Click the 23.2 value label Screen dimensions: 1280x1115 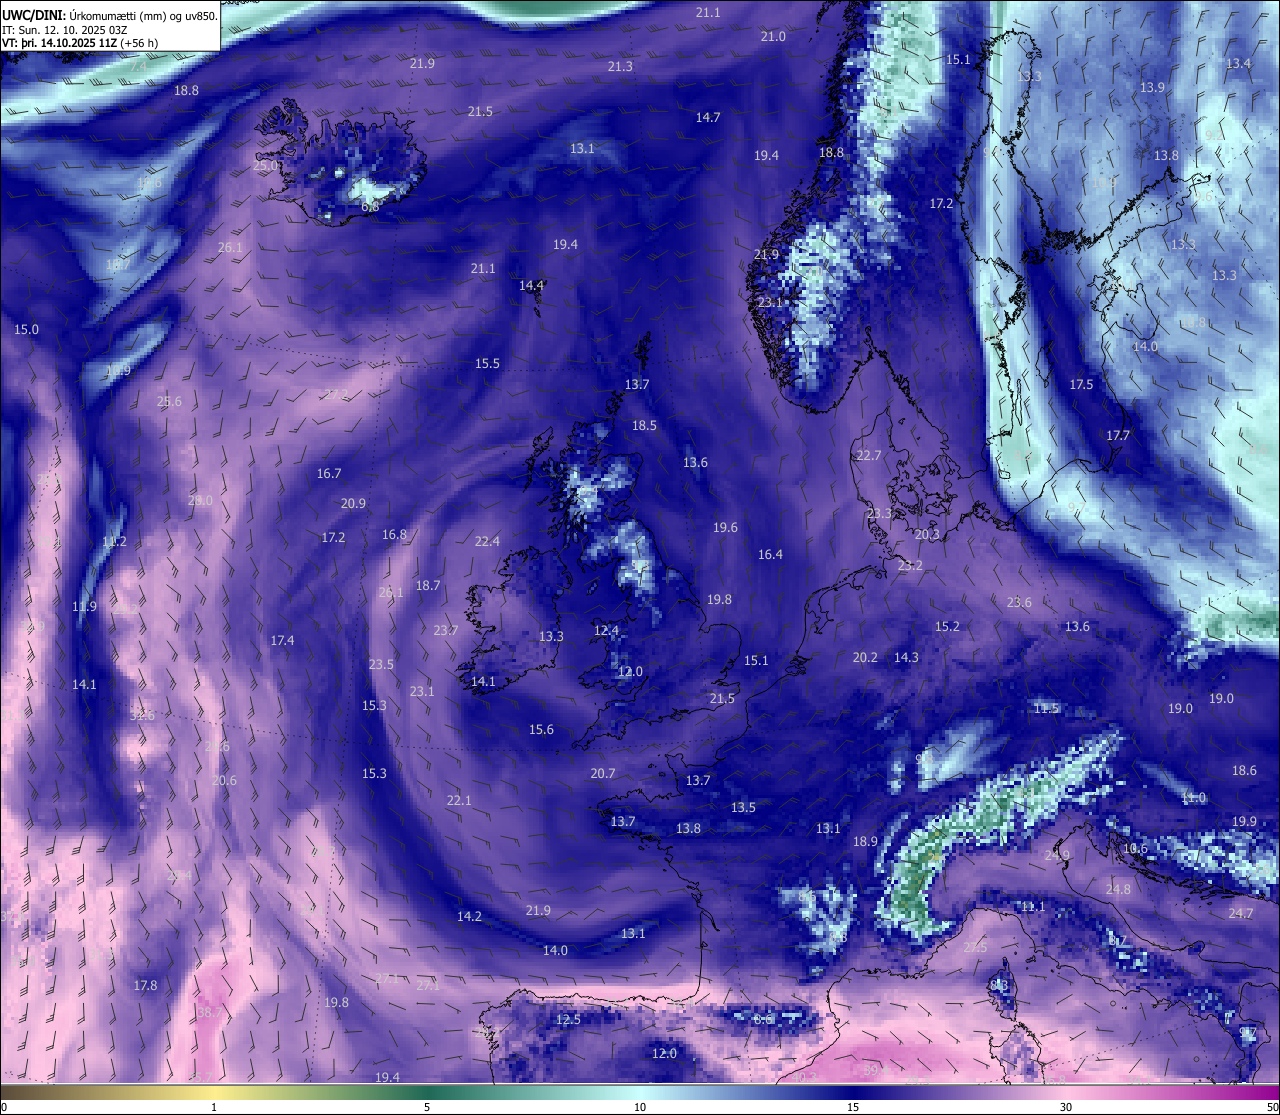pos(910,565)
